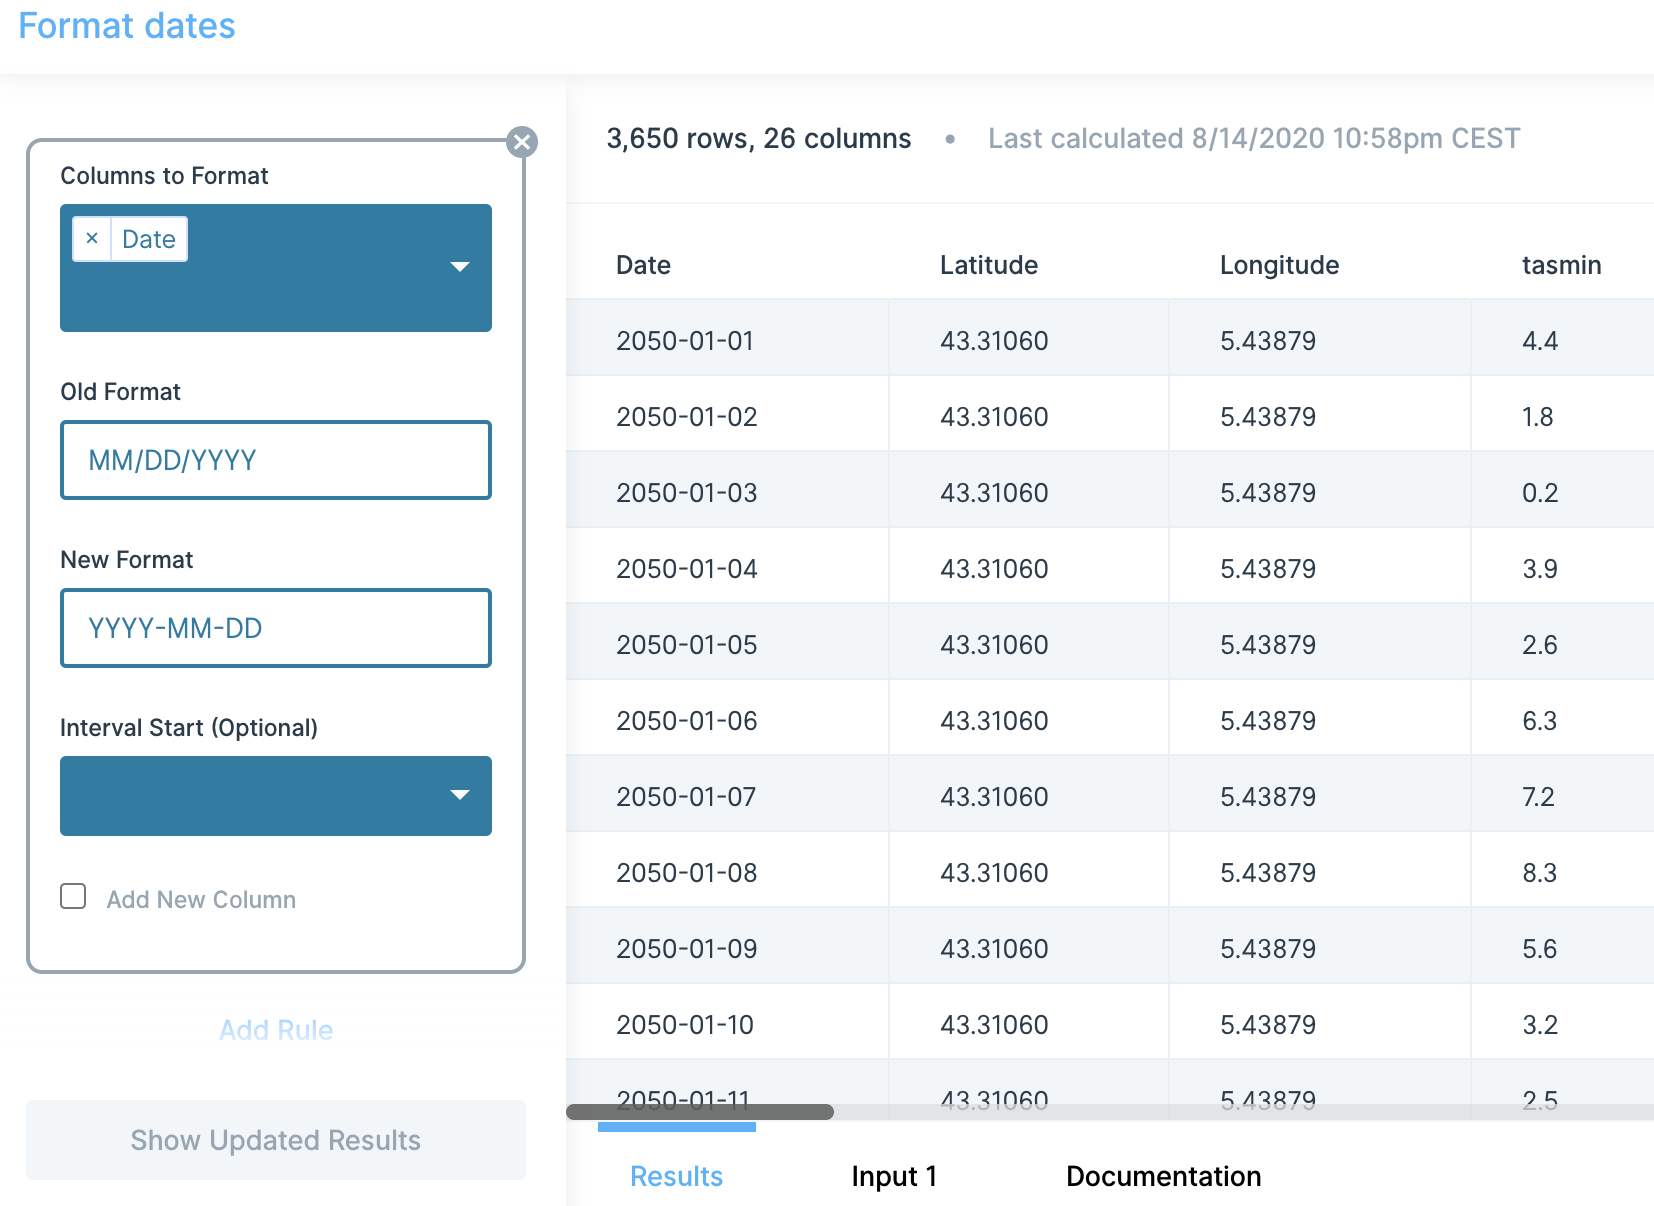Remove the Date tag from columns
The height and width of the screenshot is (1206, 1654).
point(92,239)
